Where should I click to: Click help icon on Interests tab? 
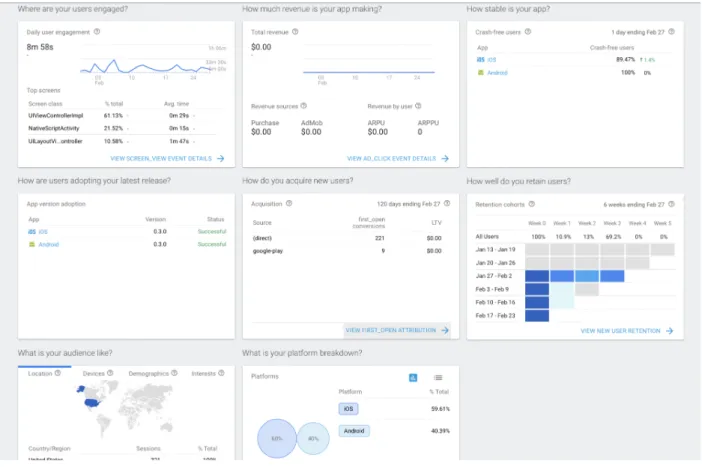221,373
